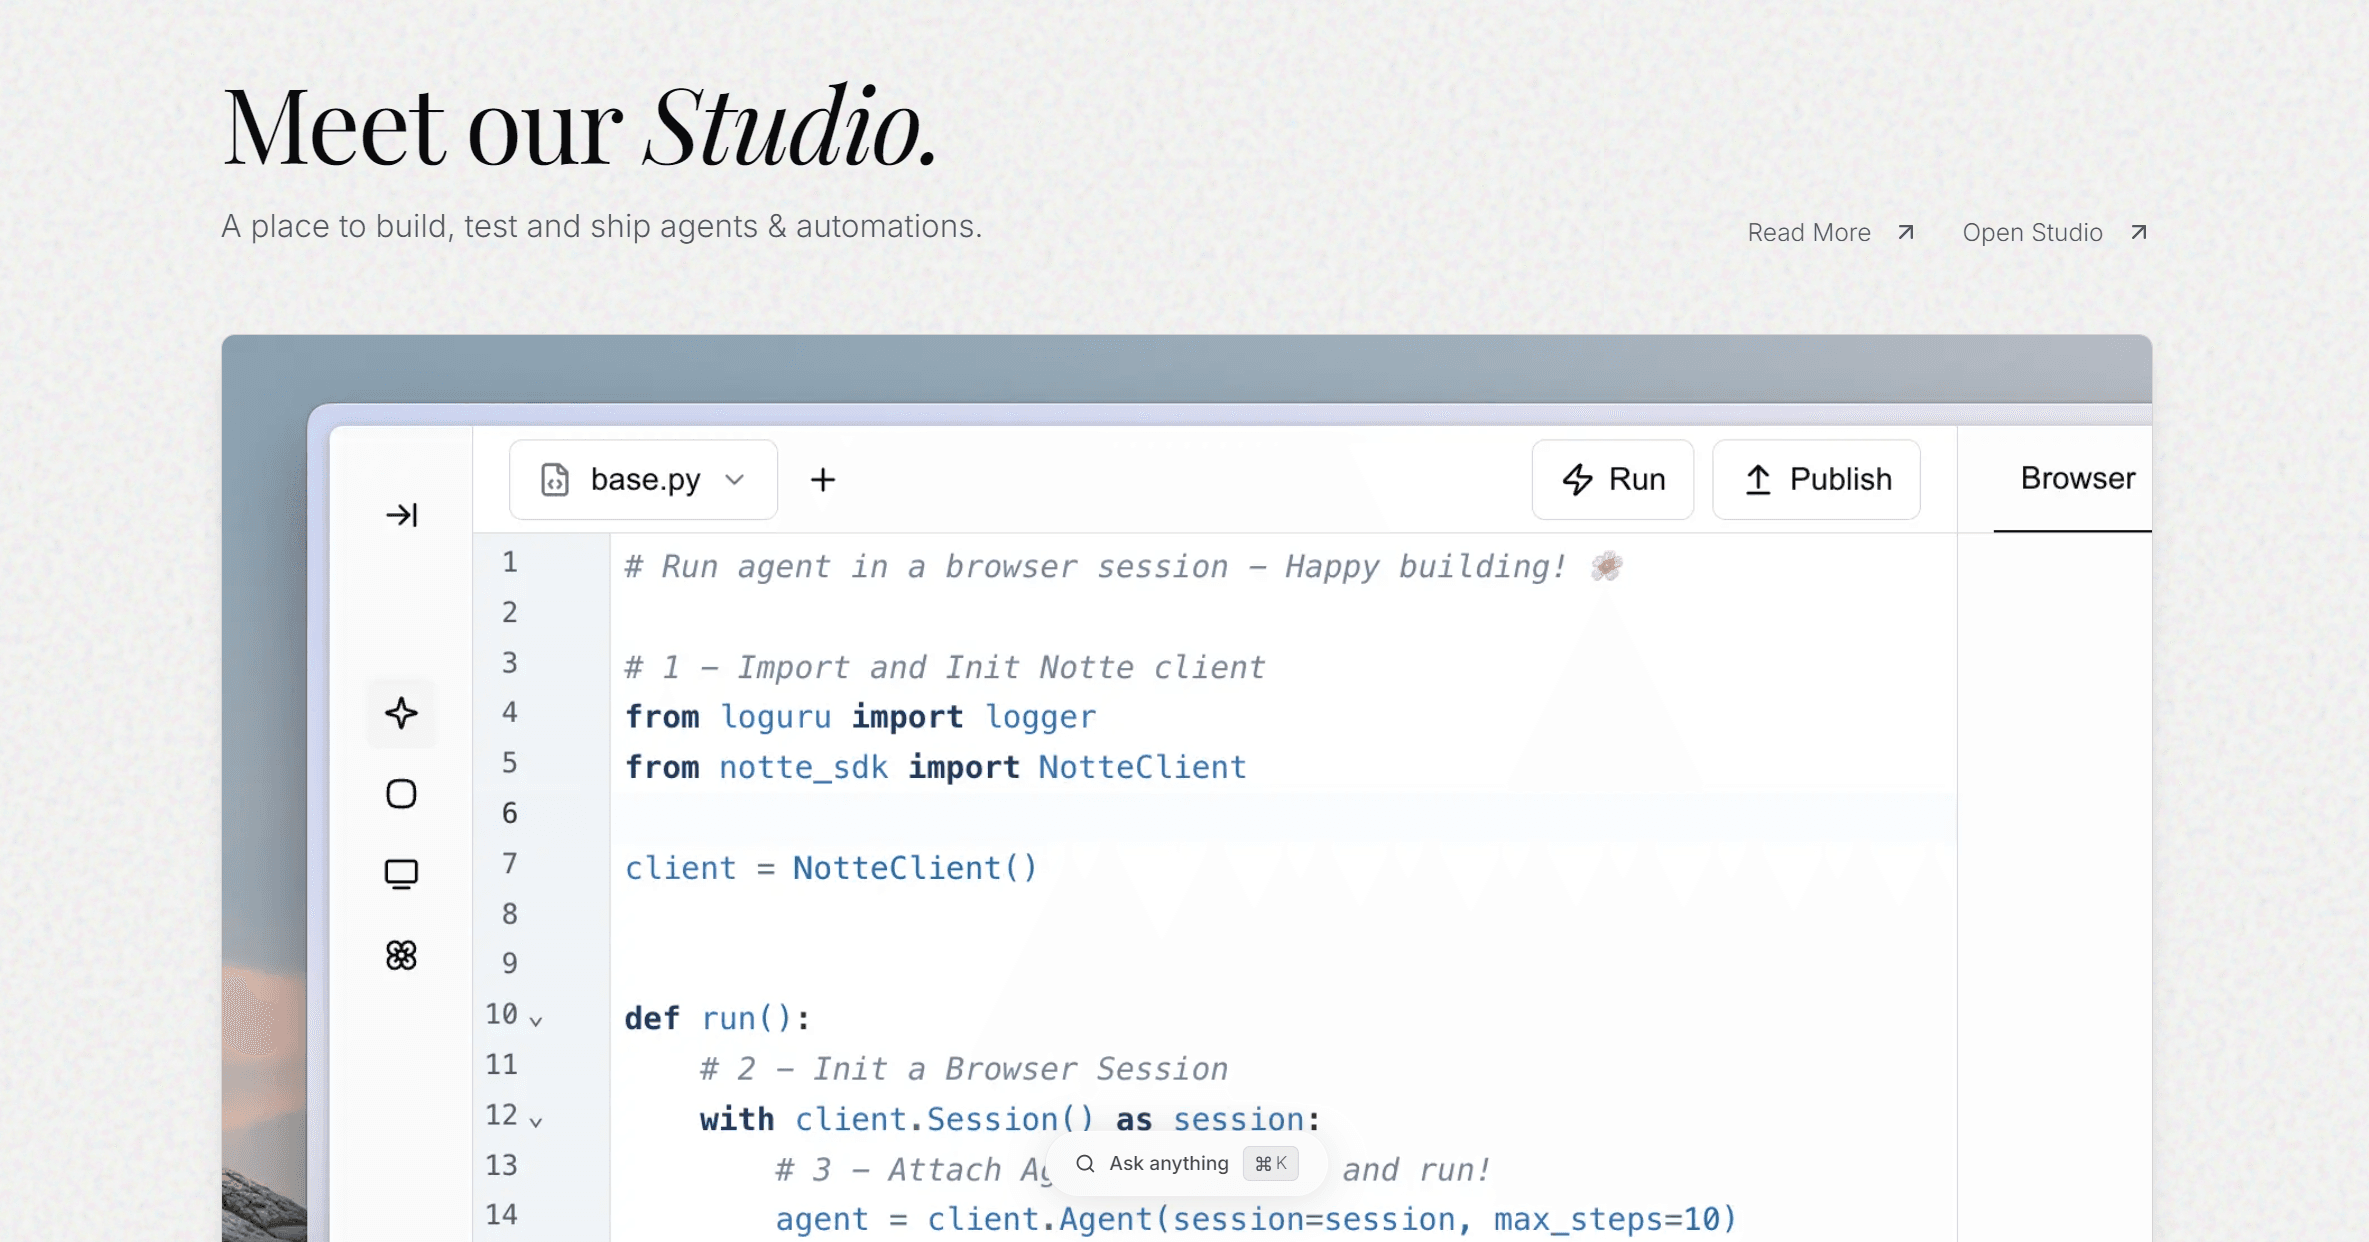This screenshot has width=2369, height=1242.
Task: Click the arrow icon beside Open Studio
Action: [x=2138, y=232]
